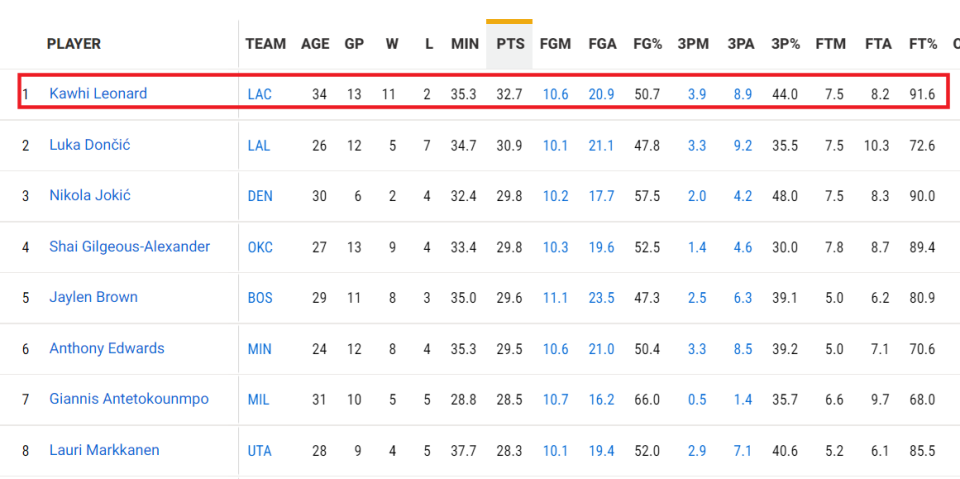
Task: Sort the table by PTS column
Action: (509, 44)
